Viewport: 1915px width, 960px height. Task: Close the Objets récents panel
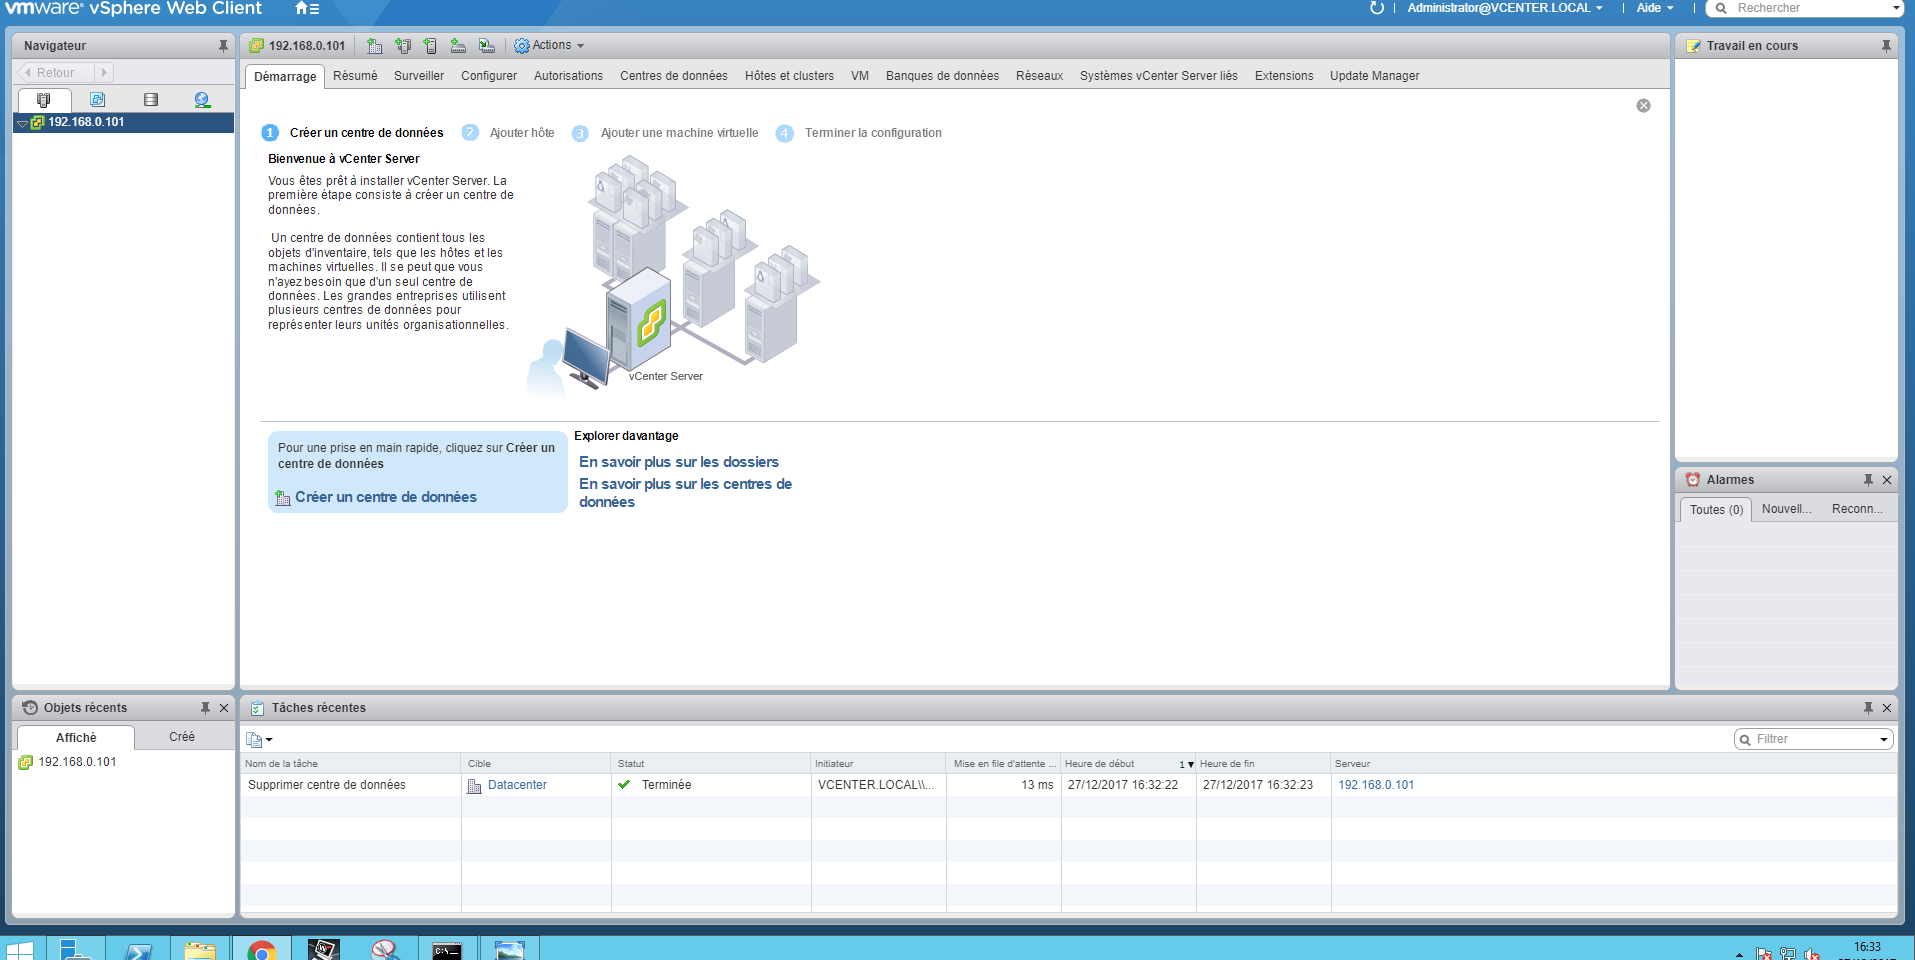(224, 708)
